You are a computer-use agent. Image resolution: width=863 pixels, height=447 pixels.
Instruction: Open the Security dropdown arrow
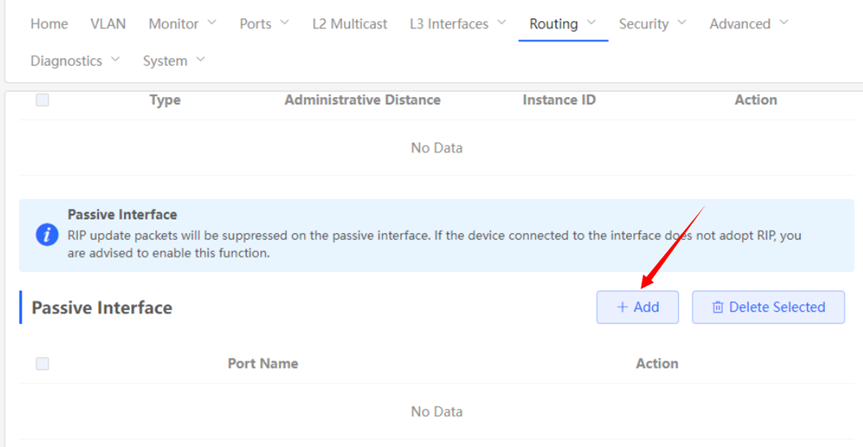click(682, 23)
